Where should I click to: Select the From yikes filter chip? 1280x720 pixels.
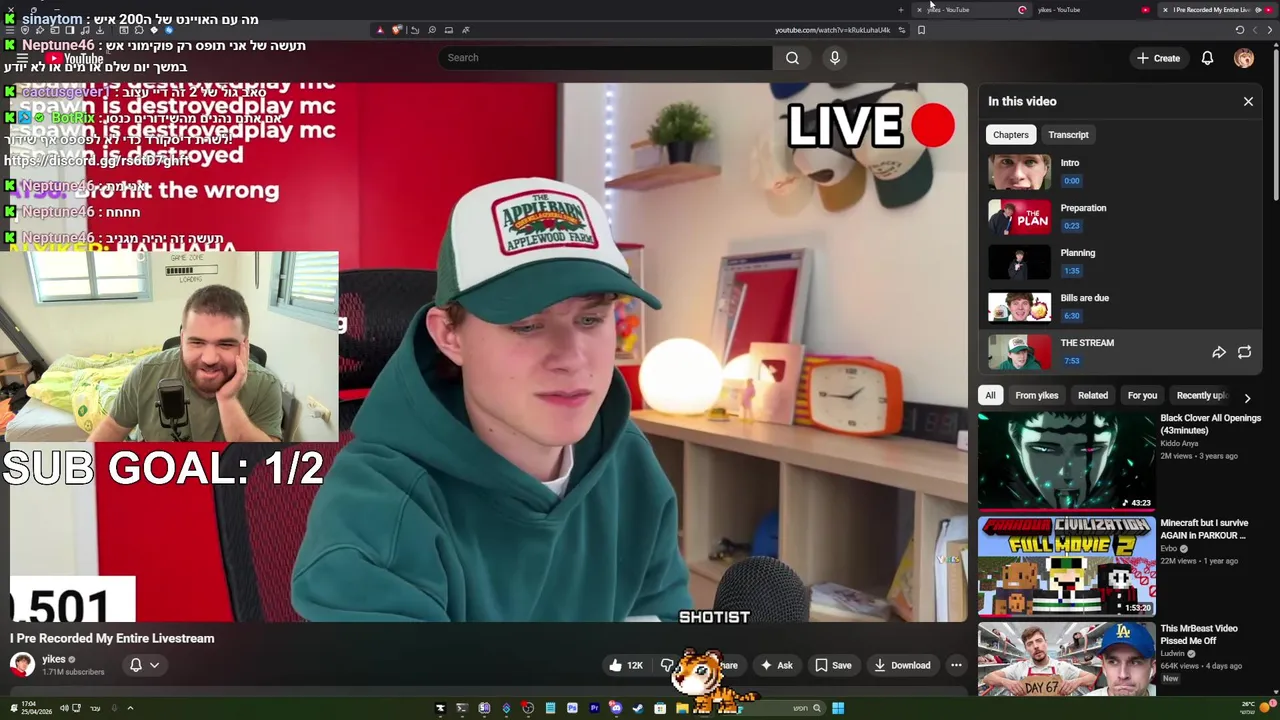pos(1036,395)
